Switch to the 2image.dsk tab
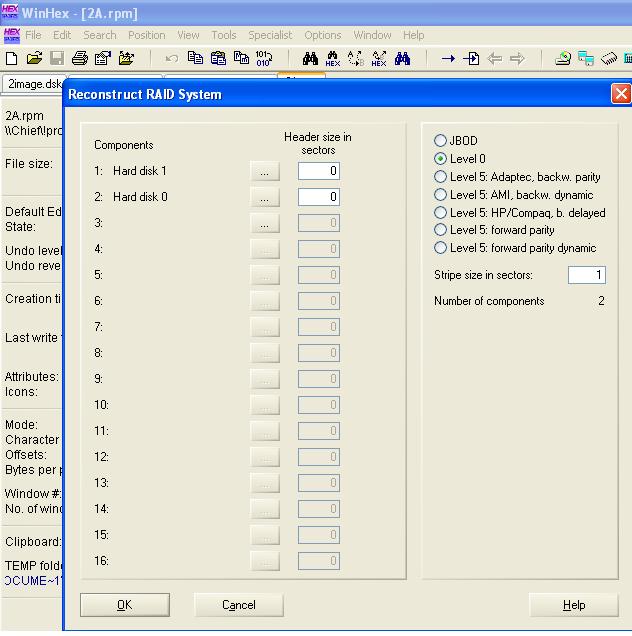Viewport: 632px width, 636px height. point(34,84)
